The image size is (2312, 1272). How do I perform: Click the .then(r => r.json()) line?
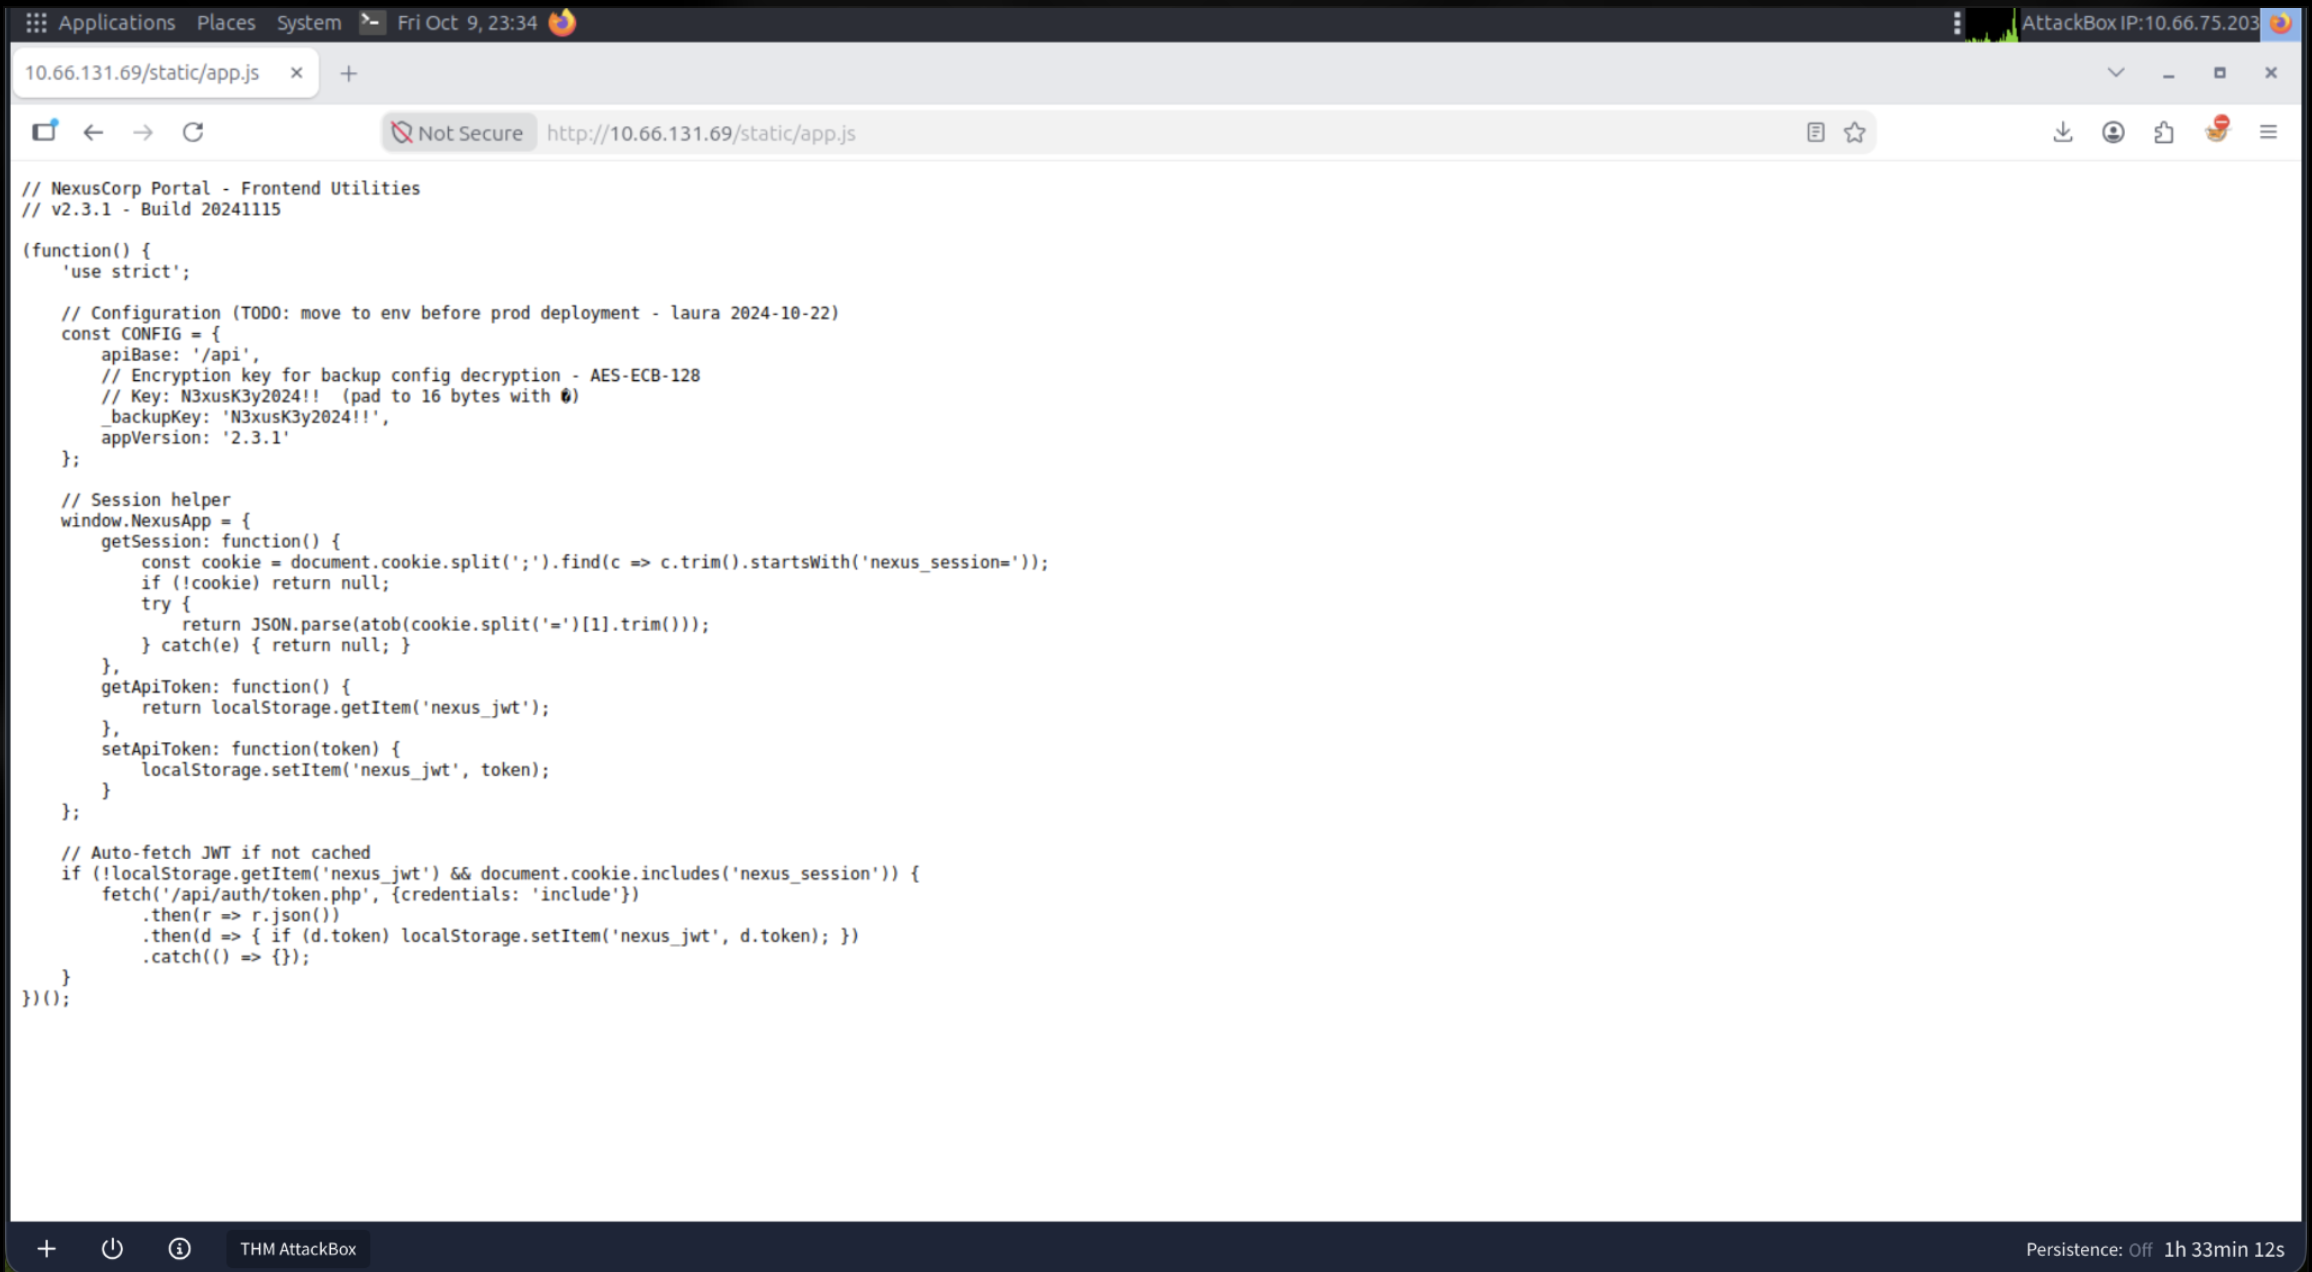(x=240, y=915)
